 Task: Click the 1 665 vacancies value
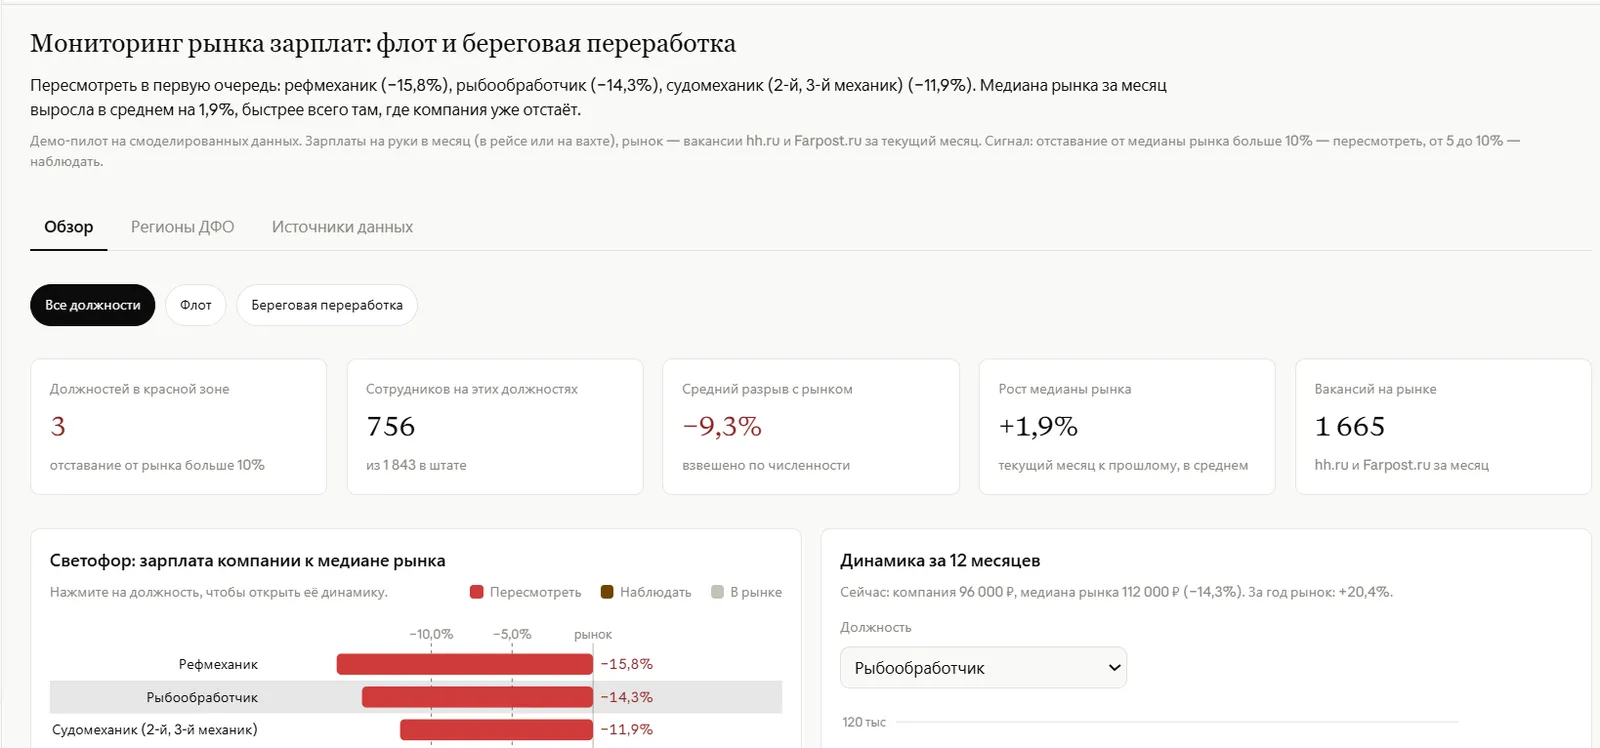1350,427
